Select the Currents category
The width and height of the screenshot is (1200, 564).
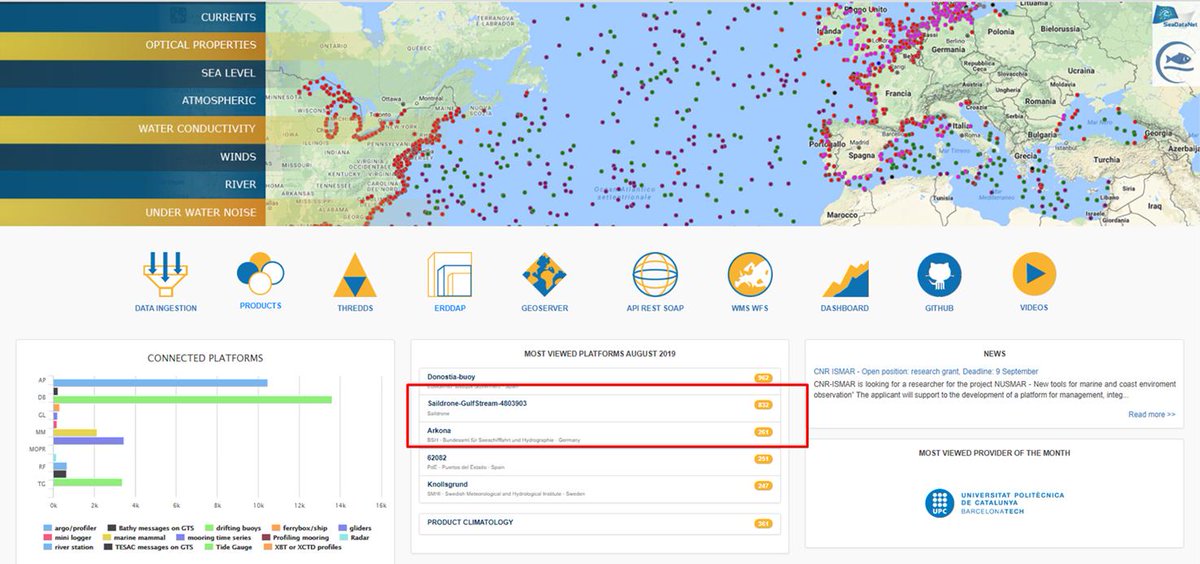point(132,17)
